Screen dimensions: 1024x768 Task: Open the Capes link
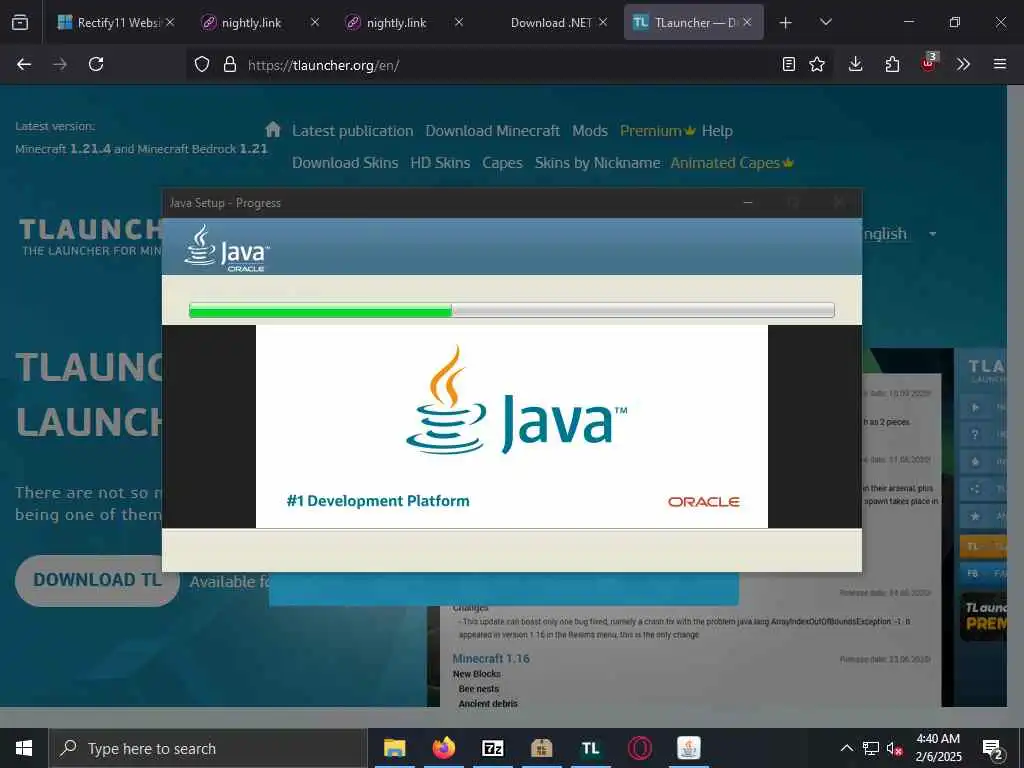502,163
